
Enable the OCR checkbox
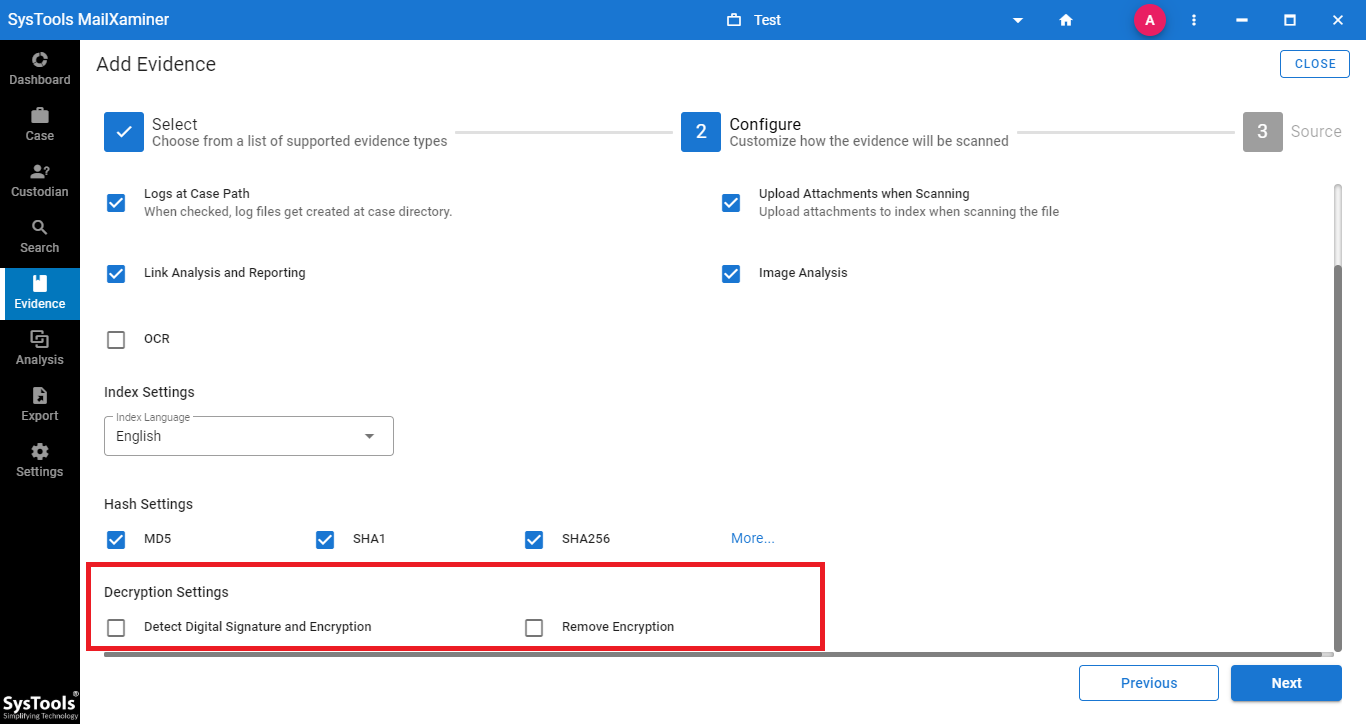coord(116,339)
